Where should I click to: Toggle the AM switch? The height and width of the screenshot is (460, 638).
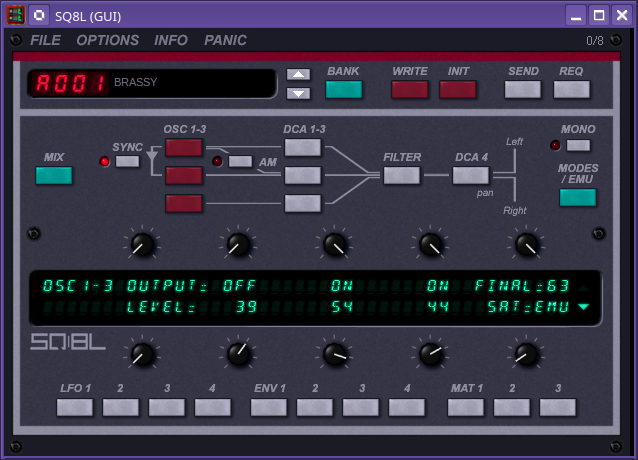pyautogui.click(x=240, y=161)
